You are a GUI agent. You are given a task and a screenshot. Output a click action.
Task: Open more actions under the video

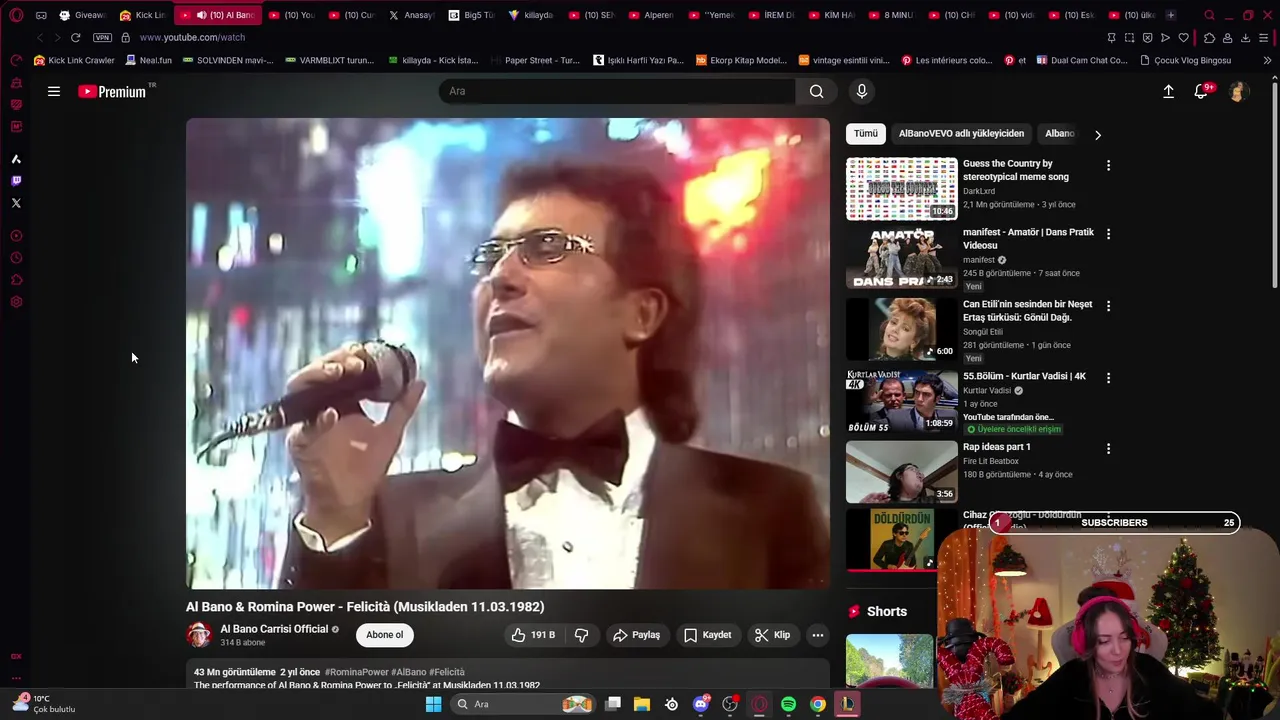pyautogui.click(x=817, y=635)
